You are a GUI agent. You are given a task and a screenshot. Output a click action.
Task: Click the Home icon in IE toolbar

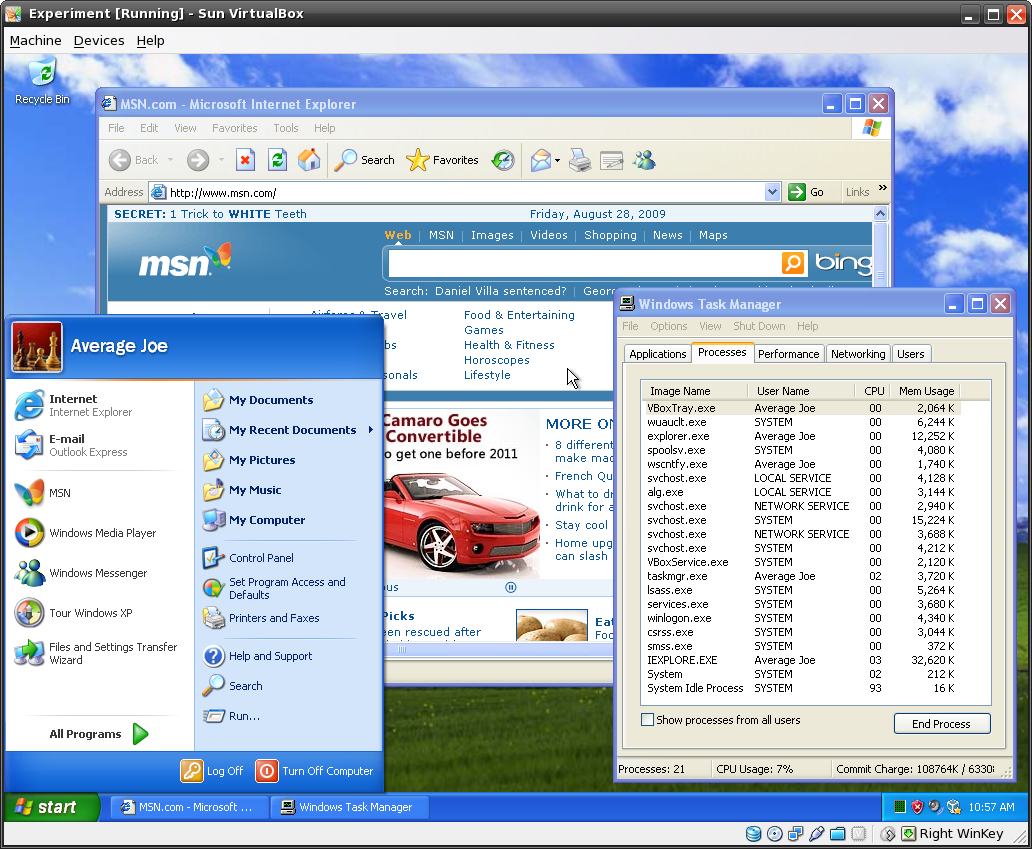(309, 160)
